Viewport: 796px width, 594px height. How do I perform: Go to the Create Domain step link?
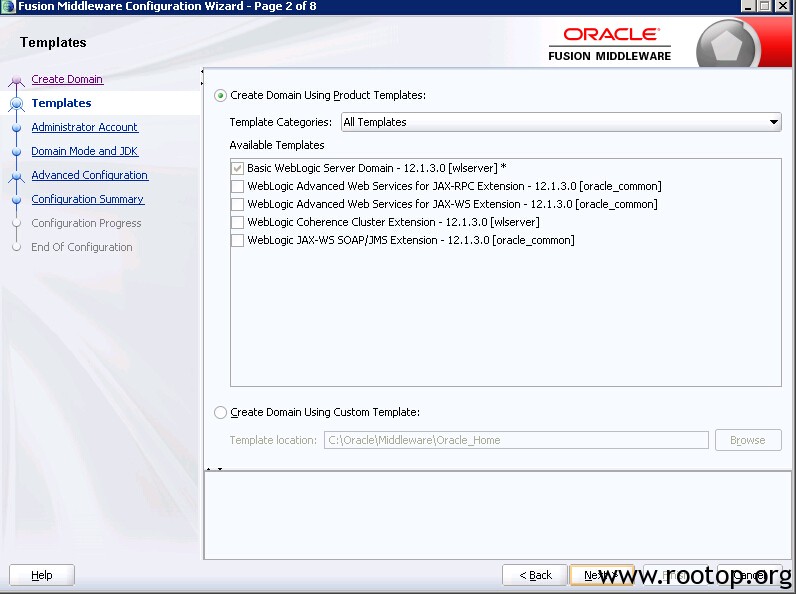click(67, 79)
